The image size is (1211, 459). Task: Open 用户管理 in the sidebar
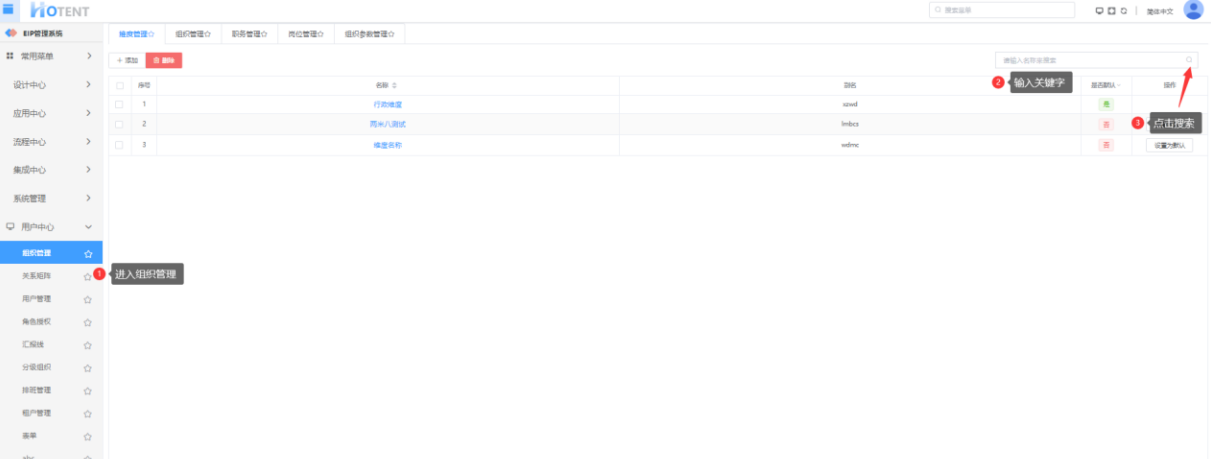(x=36, y=299)
